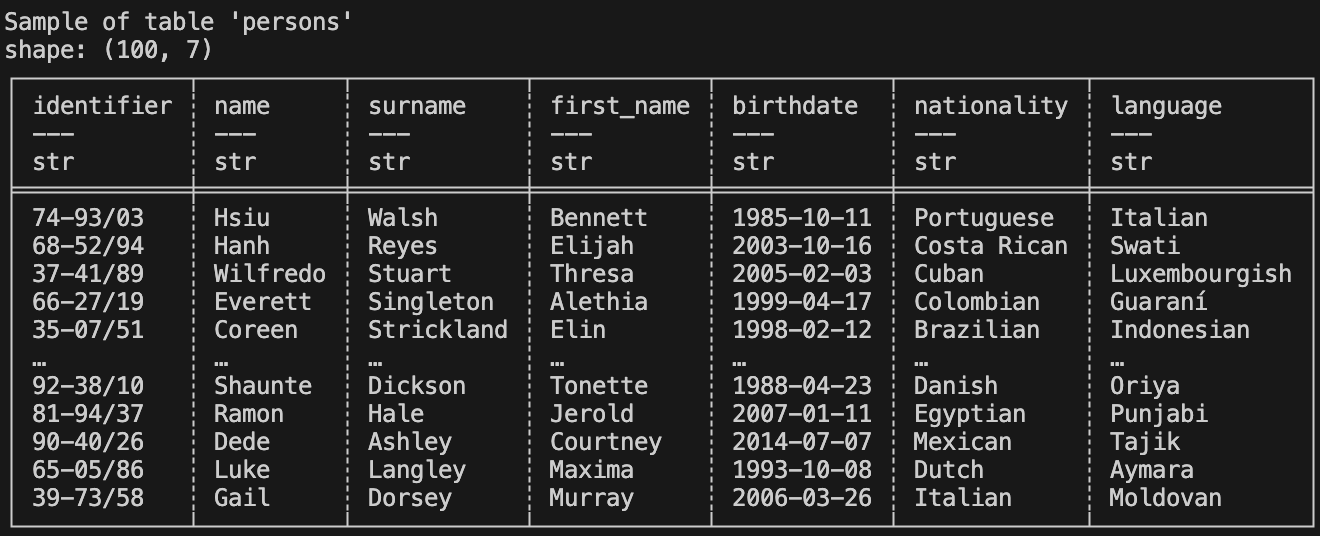Click the 'Guaraní' language cell
The image size is (1320, 536).
1158,302
